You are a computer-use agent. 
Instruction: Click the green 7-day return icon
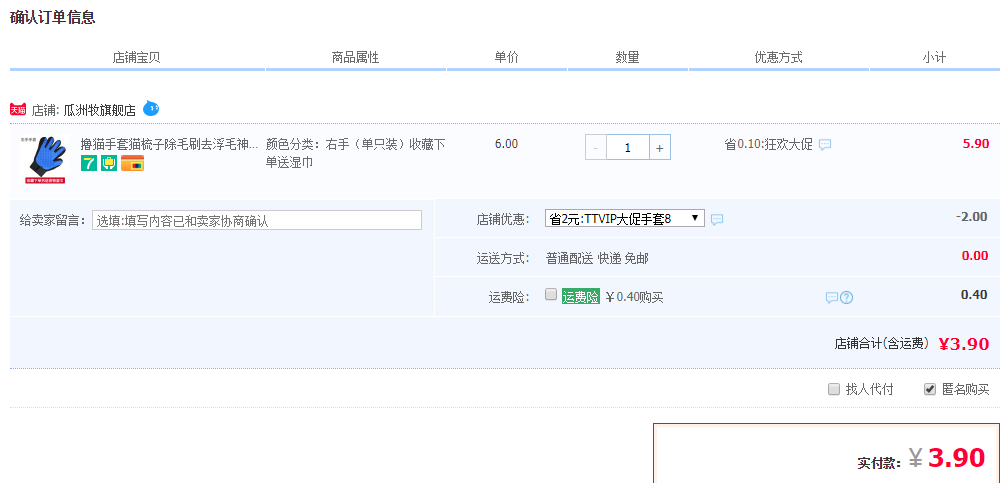pos(89,163)
